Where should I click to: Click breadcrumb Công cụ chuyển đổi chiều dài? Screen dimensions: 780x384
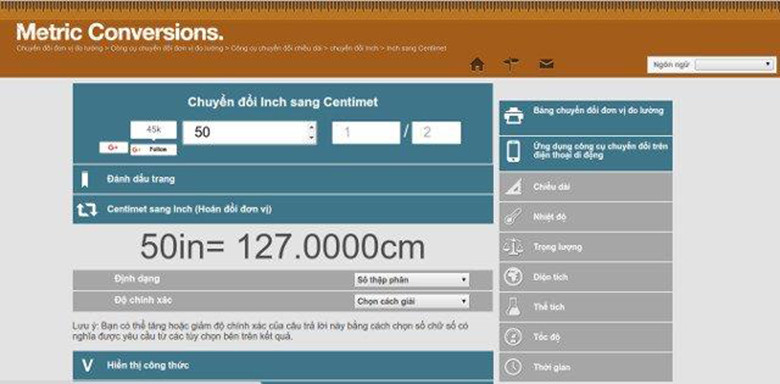(277, 49)
